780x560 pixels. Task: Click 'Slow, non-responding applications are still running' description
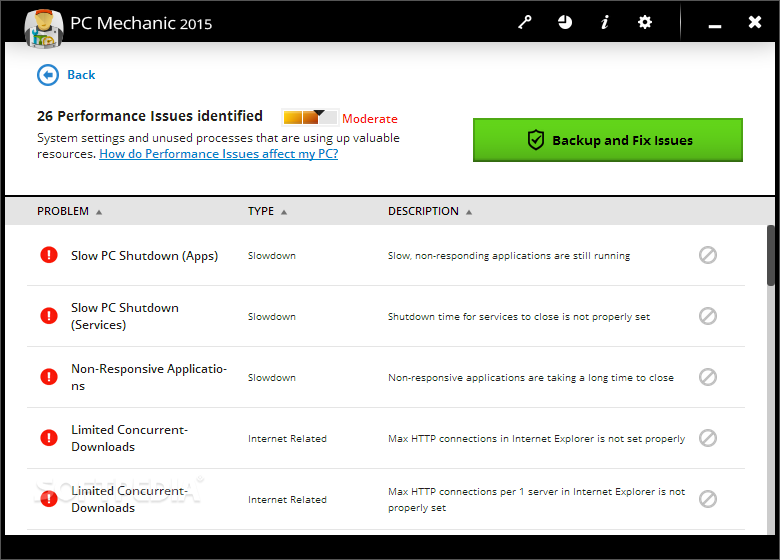point(509,256)
